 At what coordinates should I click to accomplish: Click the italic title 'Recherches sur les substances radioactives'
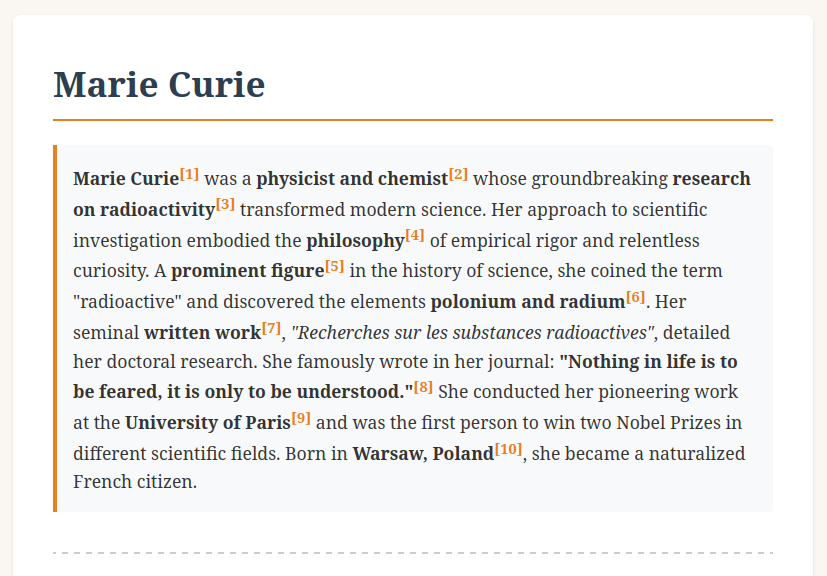[x=473, y=333]
